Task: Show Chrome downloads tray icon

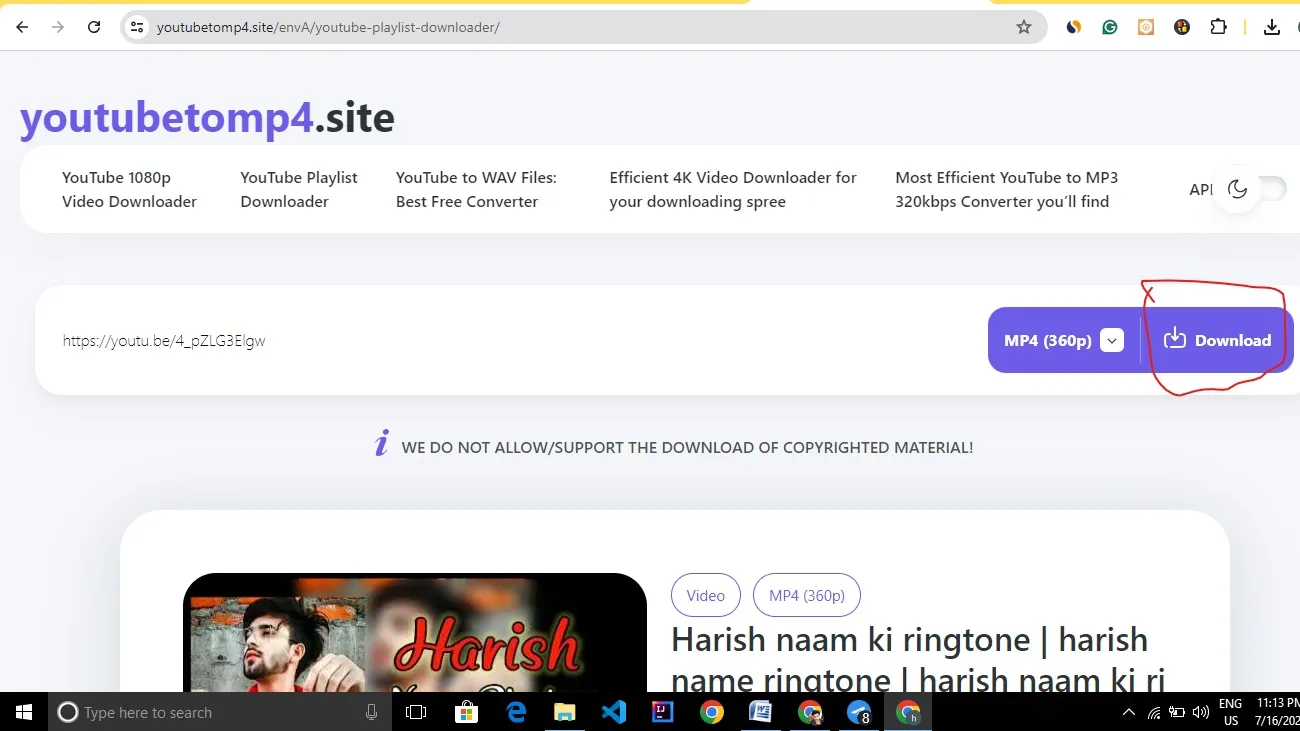Action: [x=1272, y=27]
